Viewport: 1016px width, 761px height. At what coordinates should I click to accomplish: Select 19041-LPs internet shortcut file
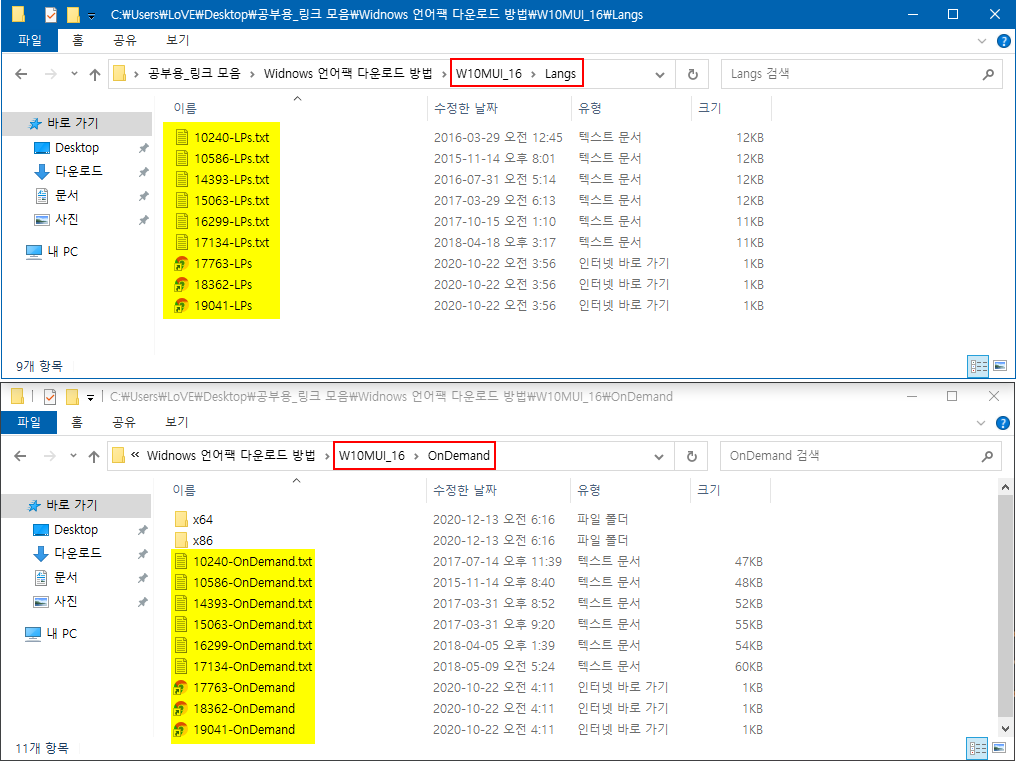(x=223, y=306)
